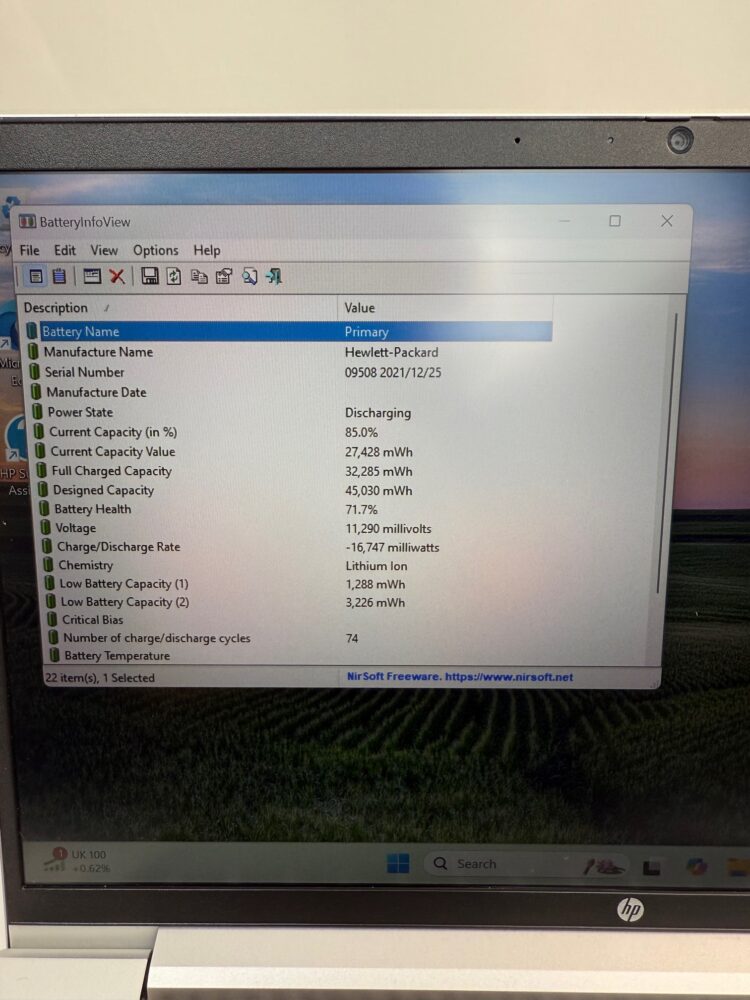The height and width of the screenshot is (1000, 750).
Task: Click the -16,747 milliwatts value
Action: tap(392, 547)
